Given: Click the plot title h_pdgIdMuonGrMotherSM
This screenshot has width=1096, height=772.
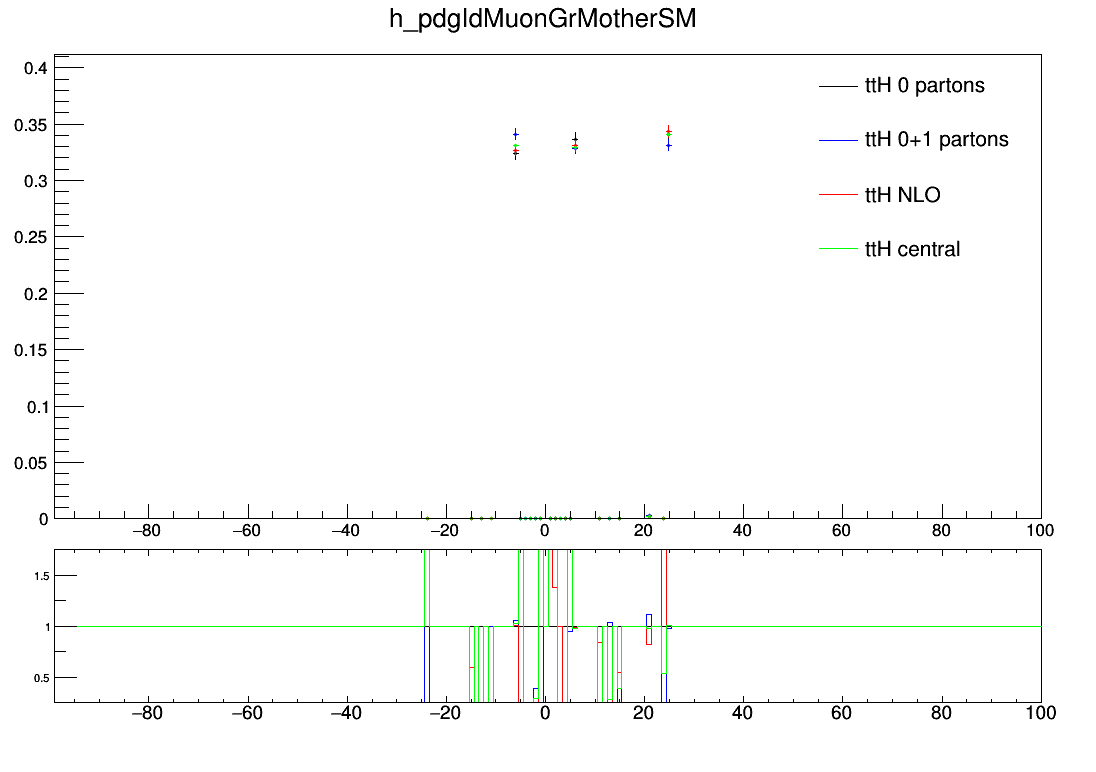Looking at the screenshot, I should [542, 19].
